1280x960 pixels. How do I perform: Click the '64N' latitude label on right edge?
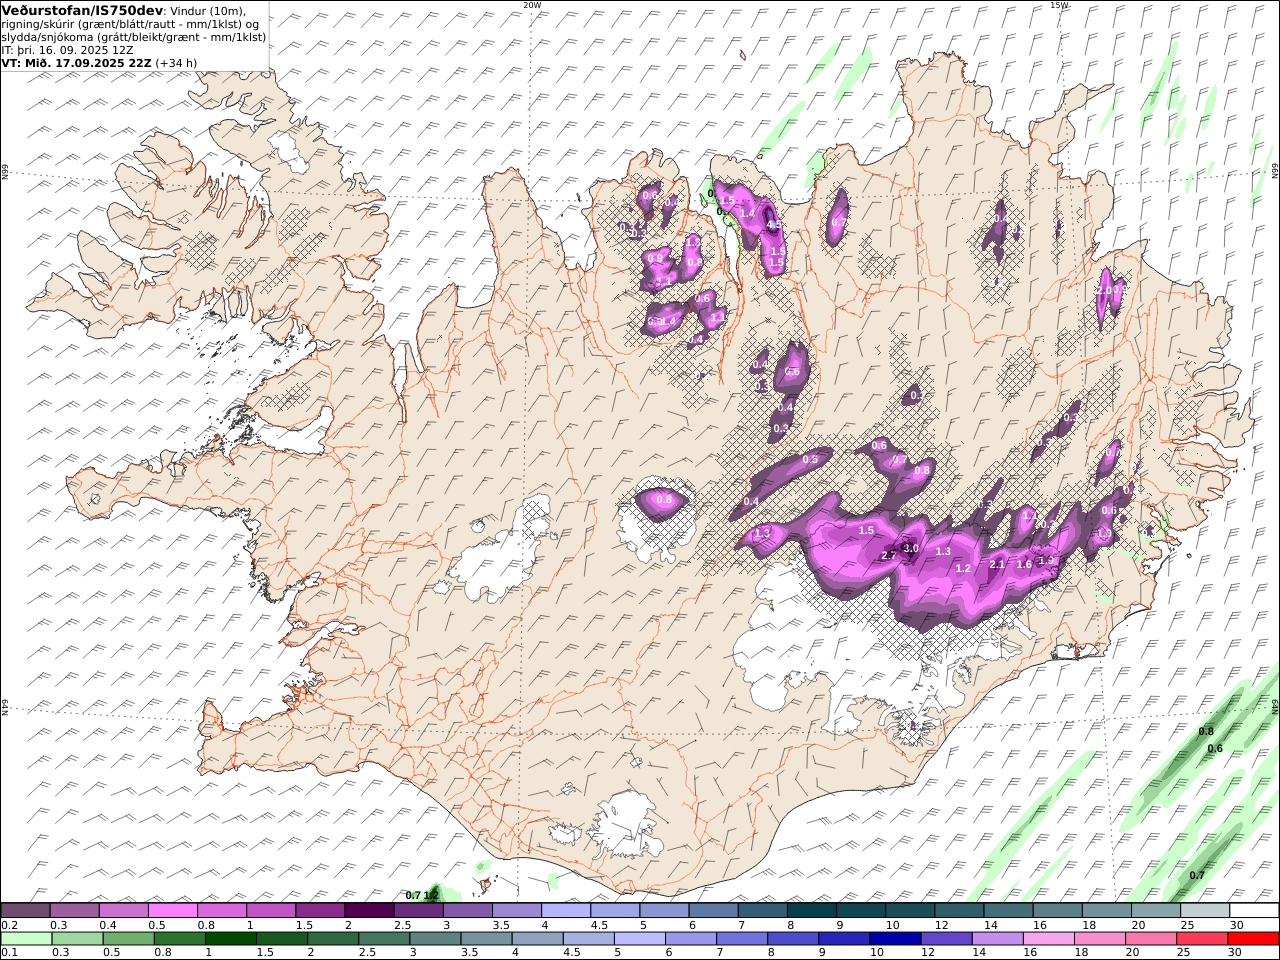pyautogui.click(x=1274, y=706)
